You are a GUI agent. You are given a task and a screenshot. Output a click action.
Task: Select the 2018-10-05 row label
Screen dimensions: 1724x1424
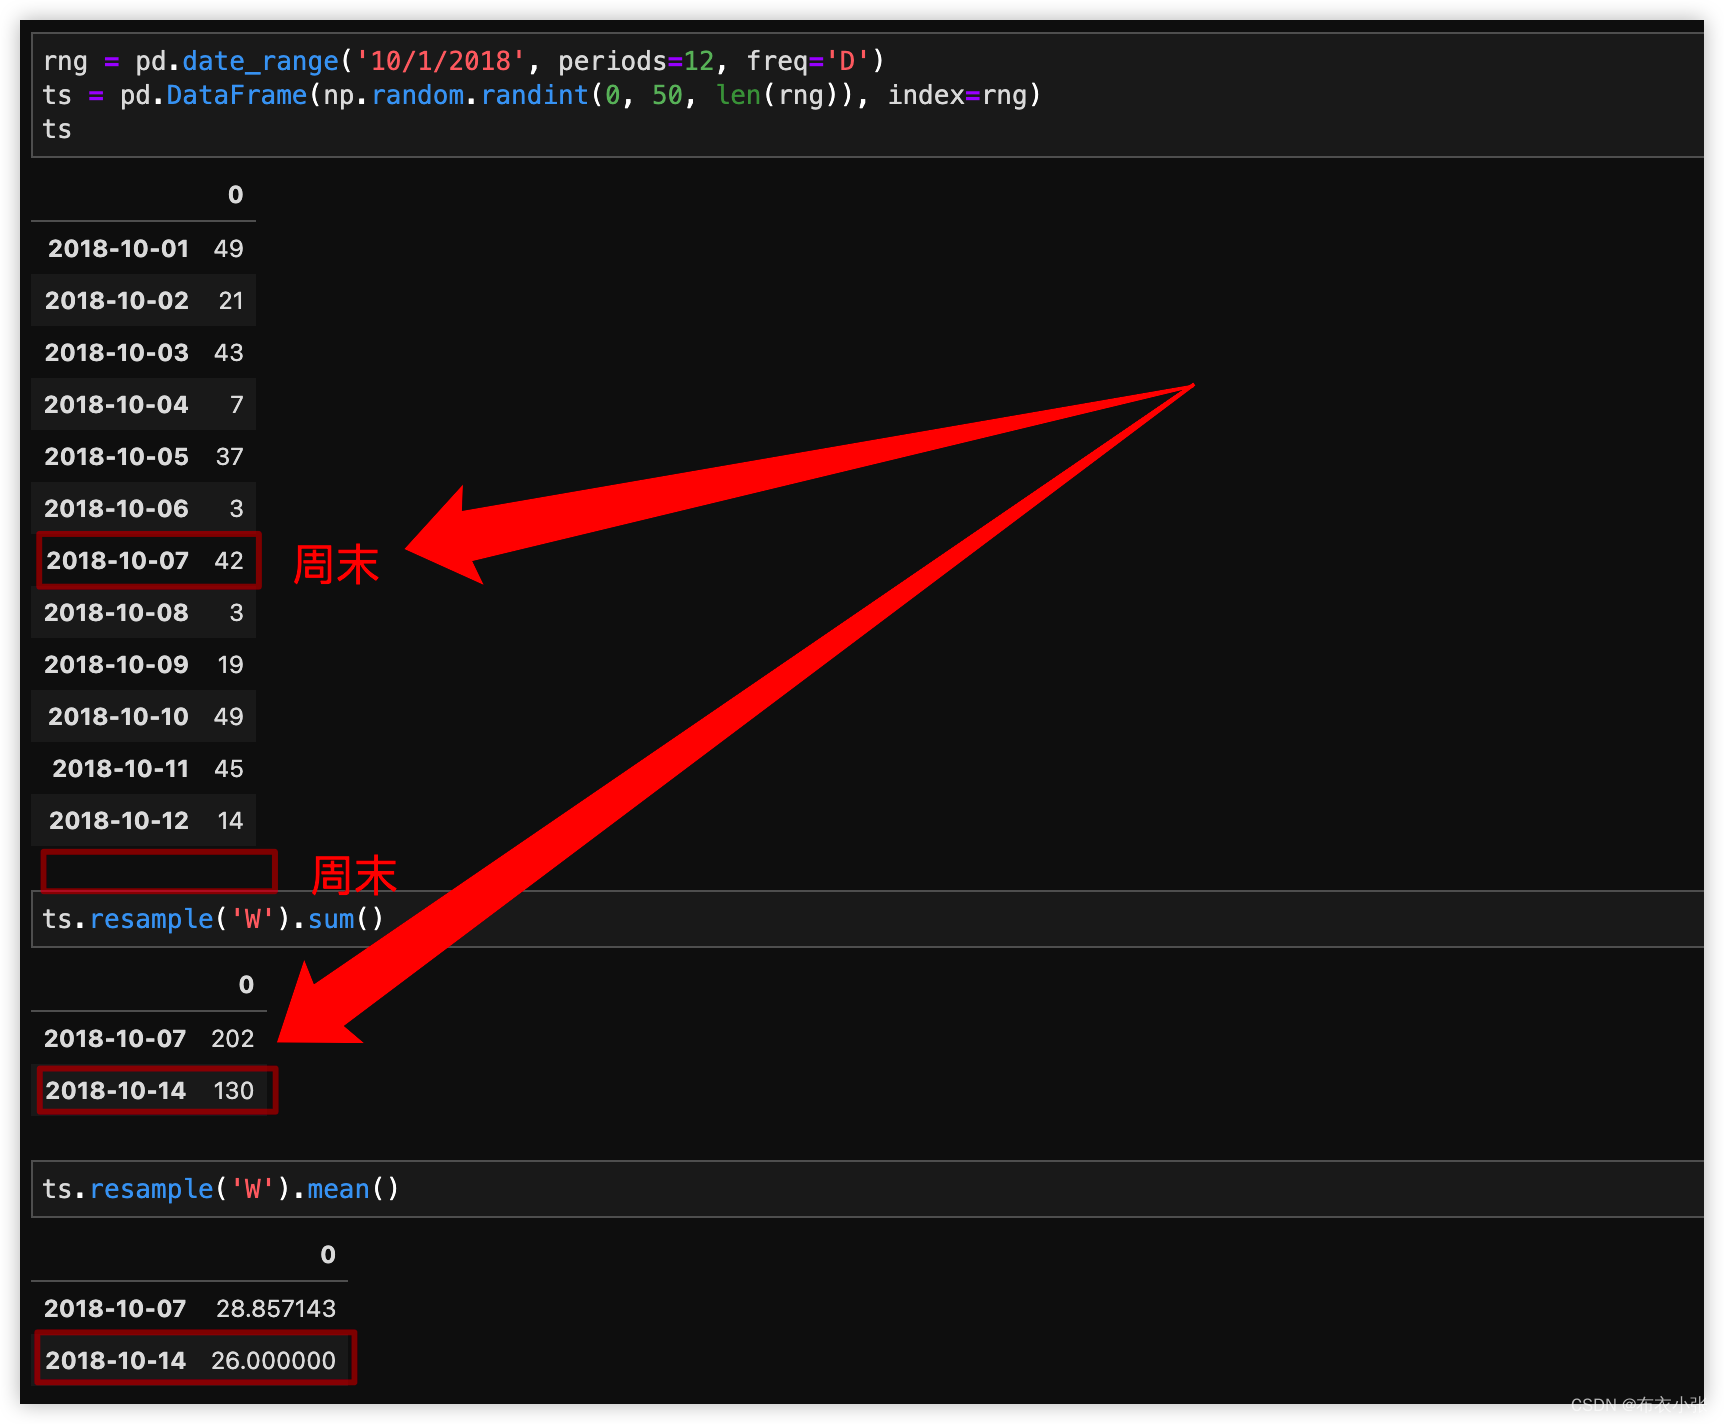tap(117, 457)
